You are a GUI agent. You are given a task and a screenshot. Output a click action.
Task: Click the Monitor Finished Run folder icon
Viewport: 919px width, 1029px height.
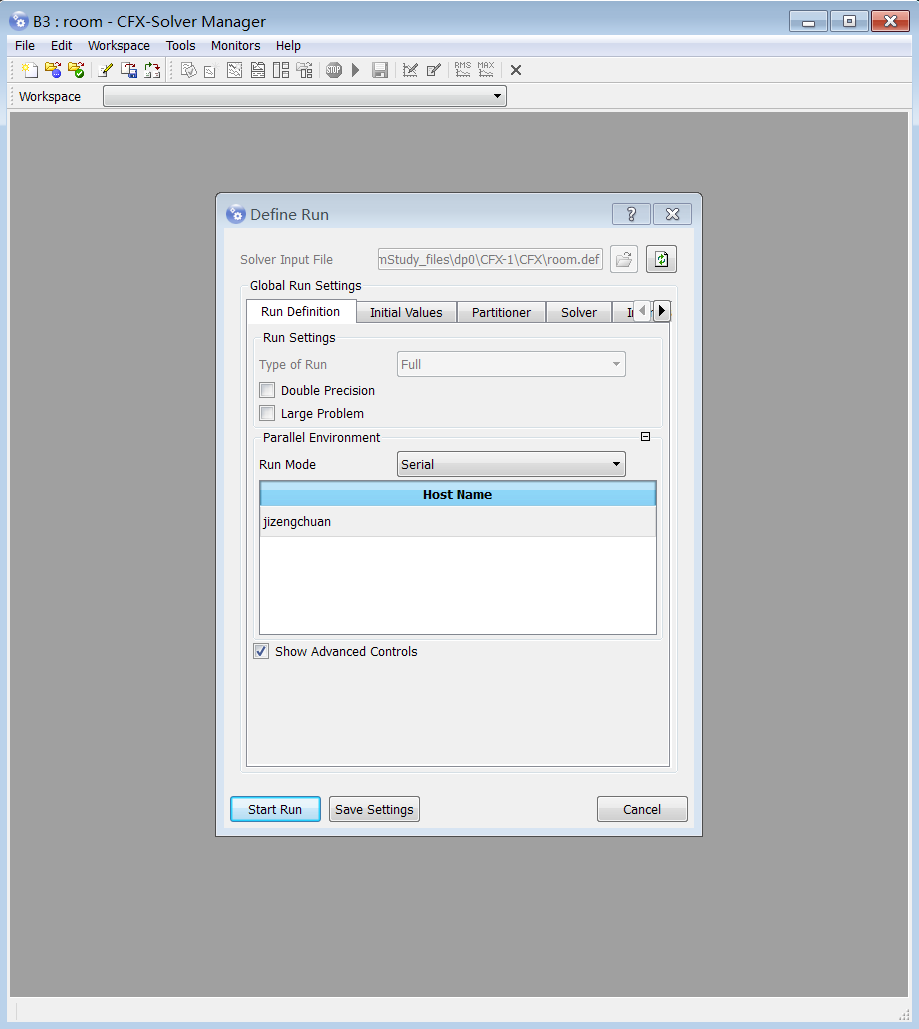click(x=76, y=70)
